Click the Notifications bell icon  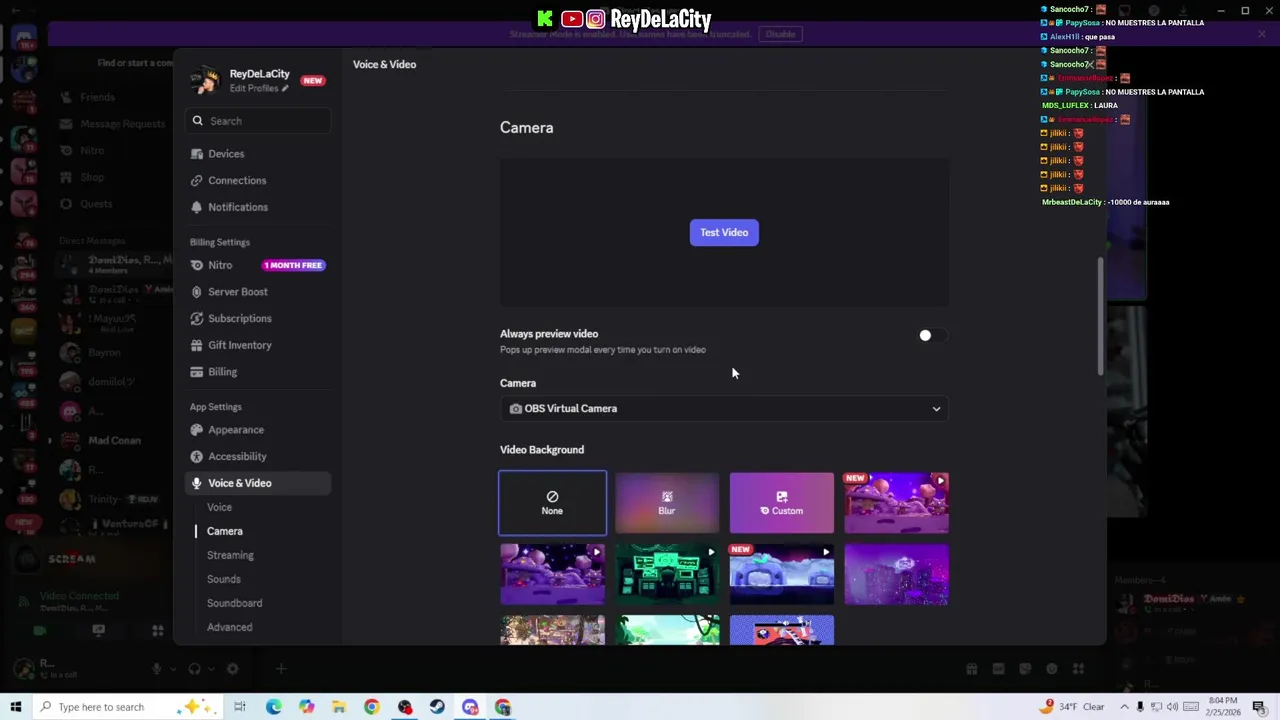[197, 207]
